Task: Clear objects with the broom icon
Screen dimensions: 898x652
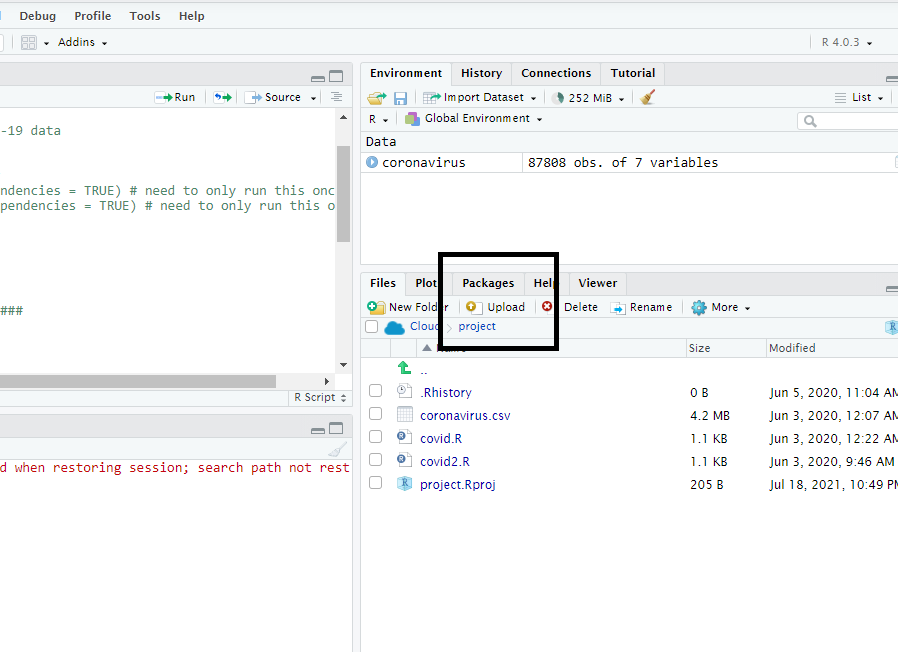Action: tap(645, 97)
